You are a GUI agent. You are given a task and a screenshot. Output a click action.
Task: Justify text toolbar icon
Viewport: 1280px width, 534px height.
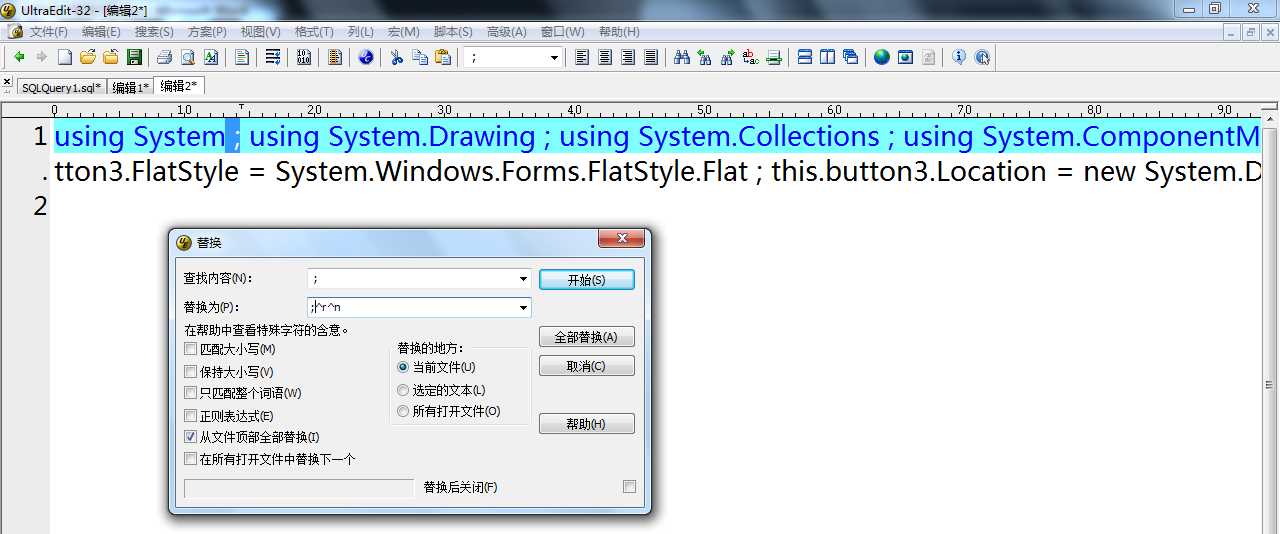pos(651,57)
